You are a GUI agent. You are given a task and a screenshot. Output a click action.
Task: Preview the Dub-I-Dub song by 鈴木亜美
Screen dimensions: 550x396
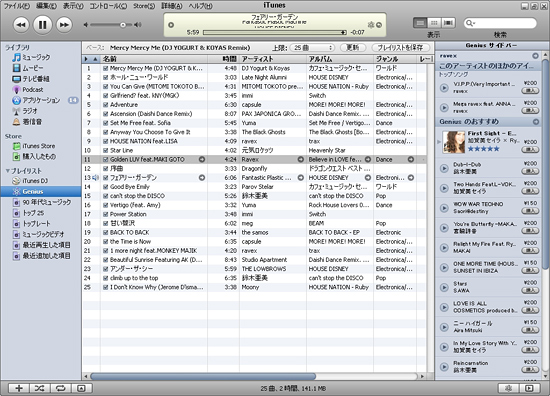(444, 168)
